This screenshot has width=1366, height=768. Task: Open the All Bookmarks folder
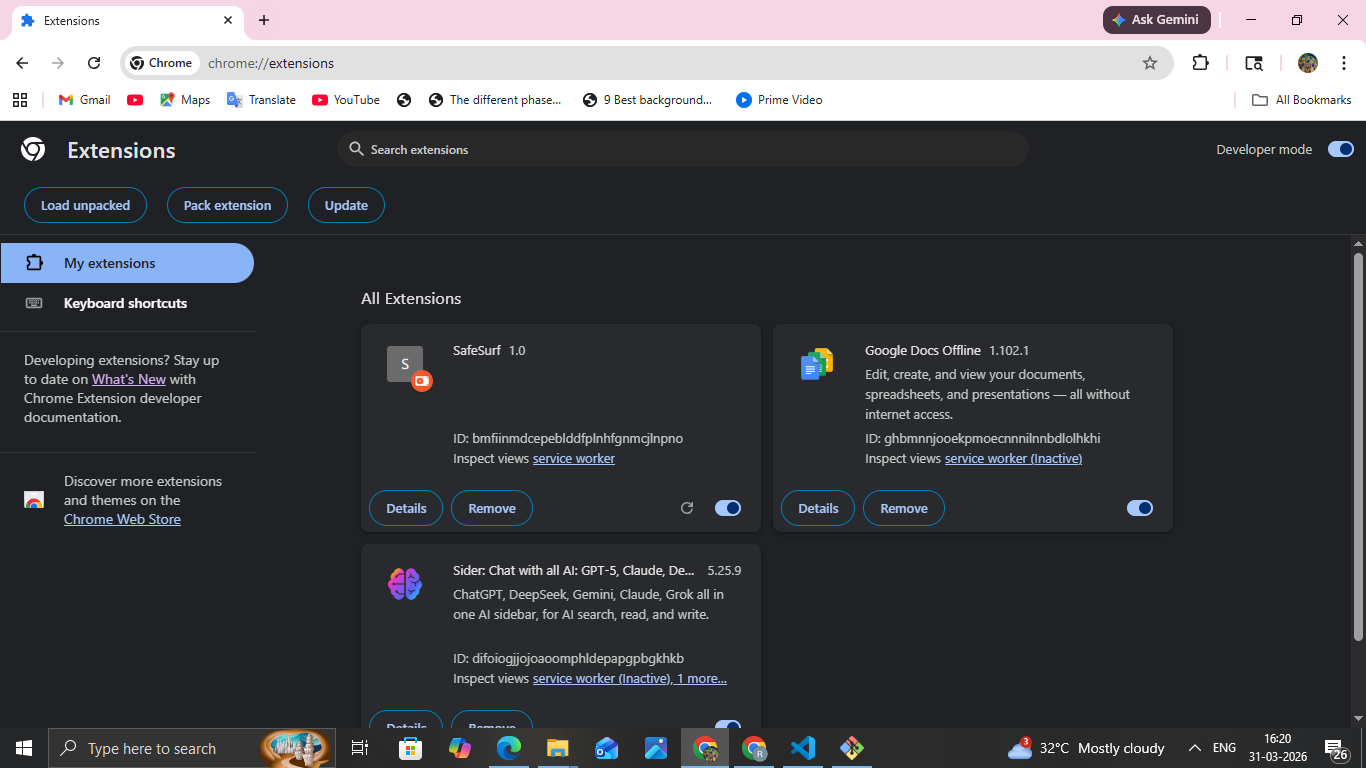(1302, 100)
